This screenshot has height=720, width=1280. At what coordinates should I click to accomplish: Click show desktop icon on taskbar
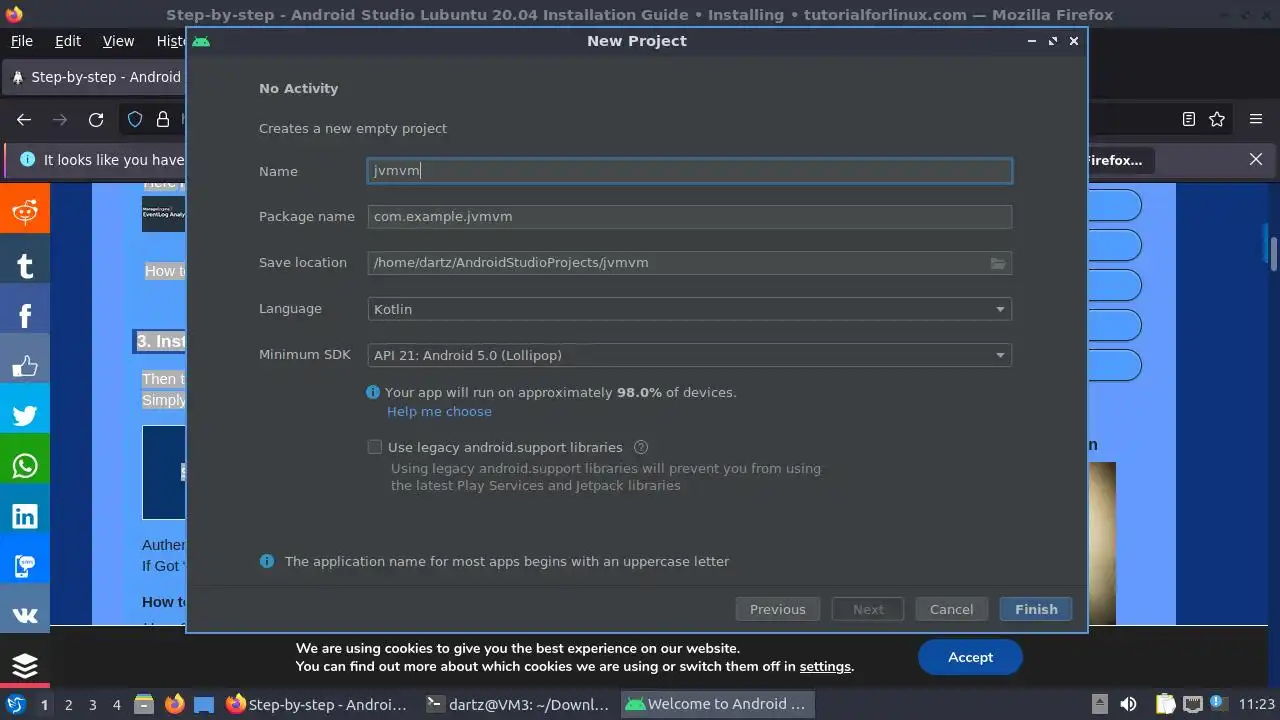click(x=204, y=704)
